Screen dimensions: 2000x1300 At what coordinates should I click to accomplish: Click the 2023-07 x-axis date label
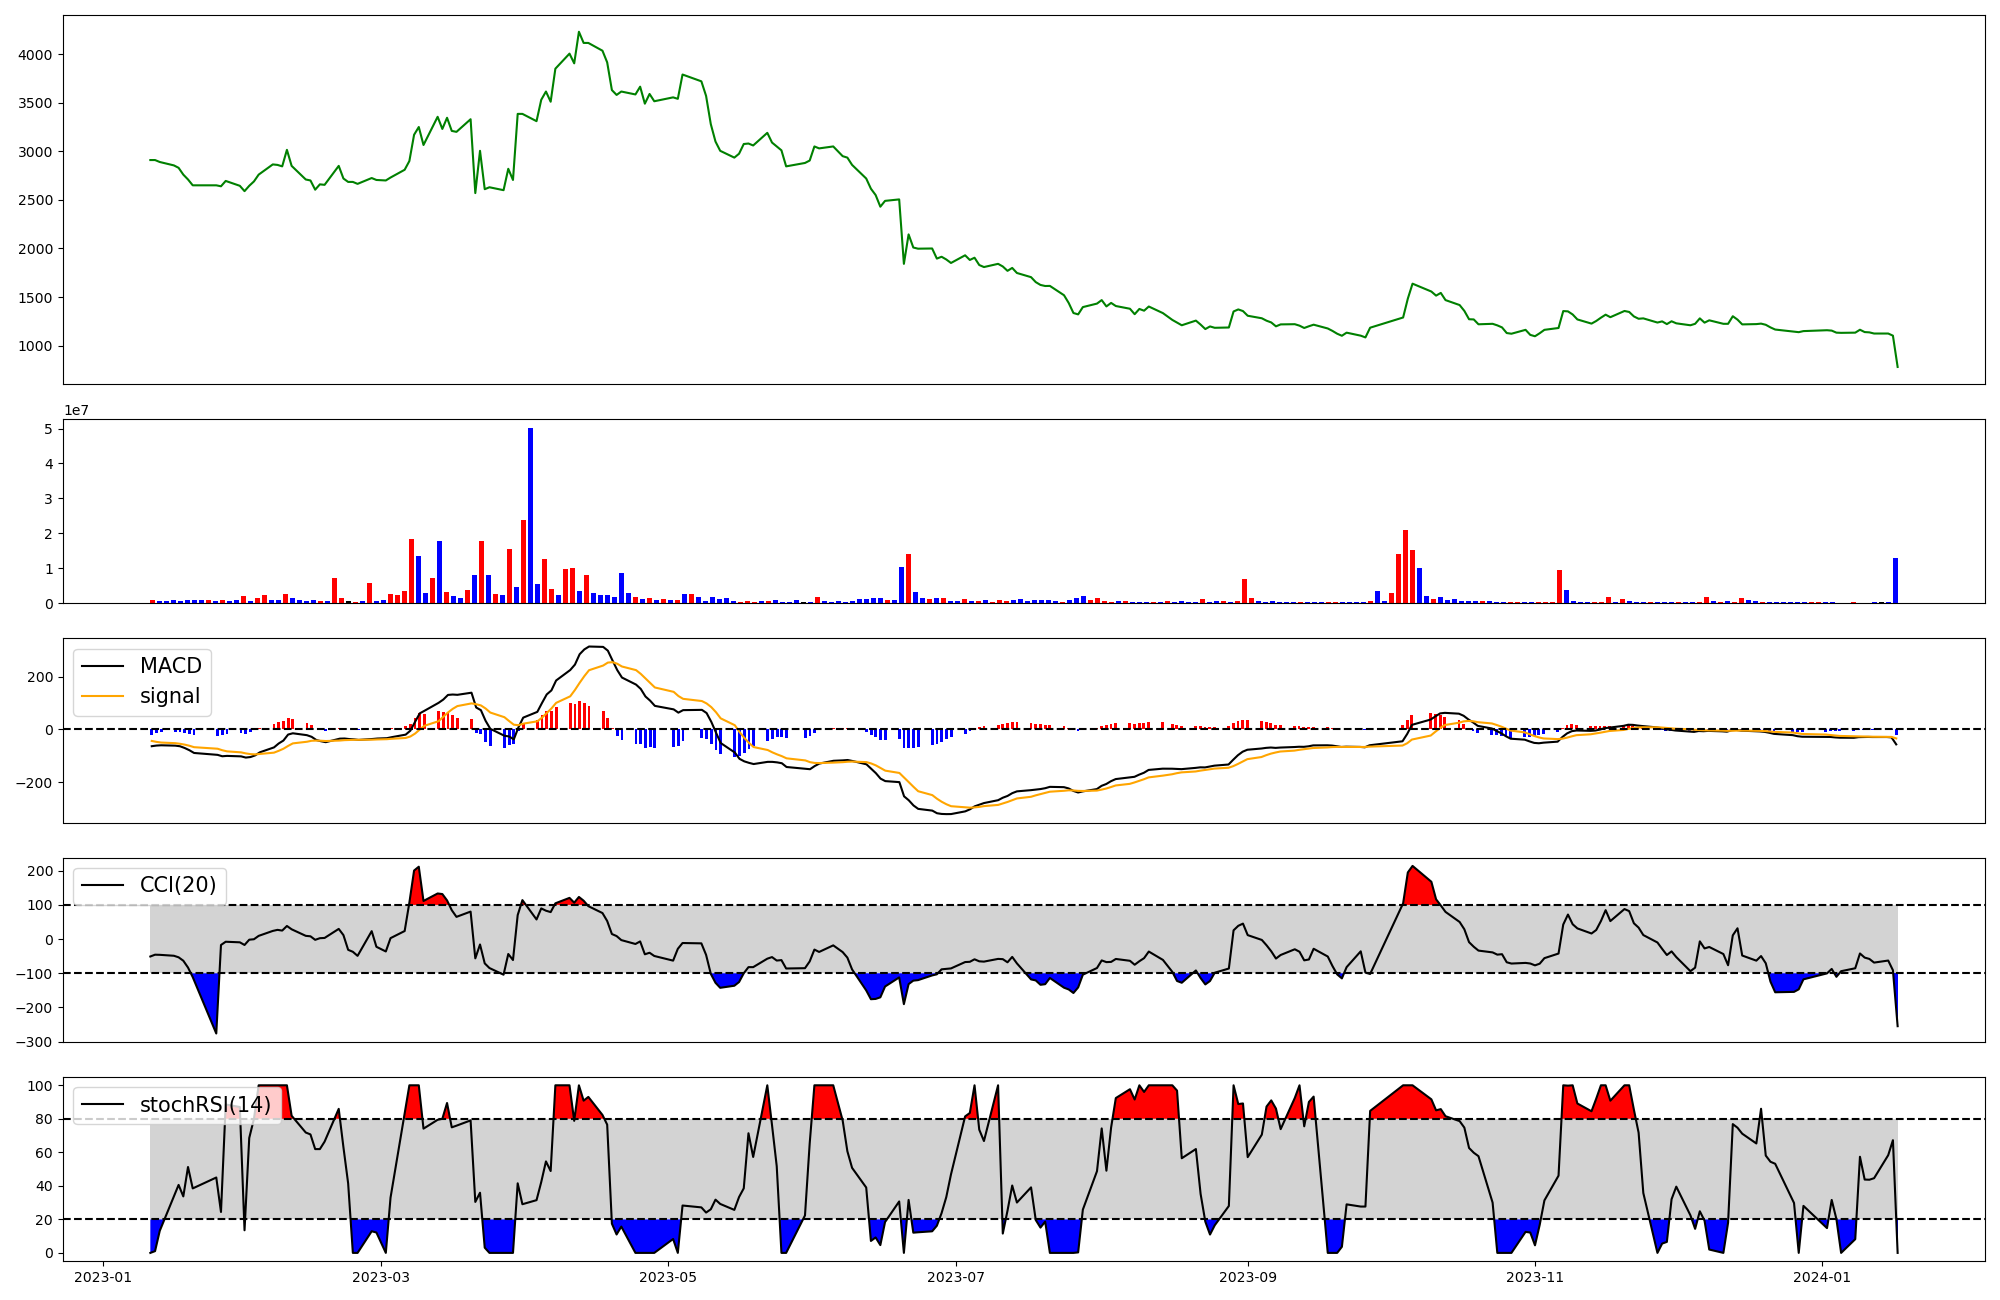tap(957, 1277)
